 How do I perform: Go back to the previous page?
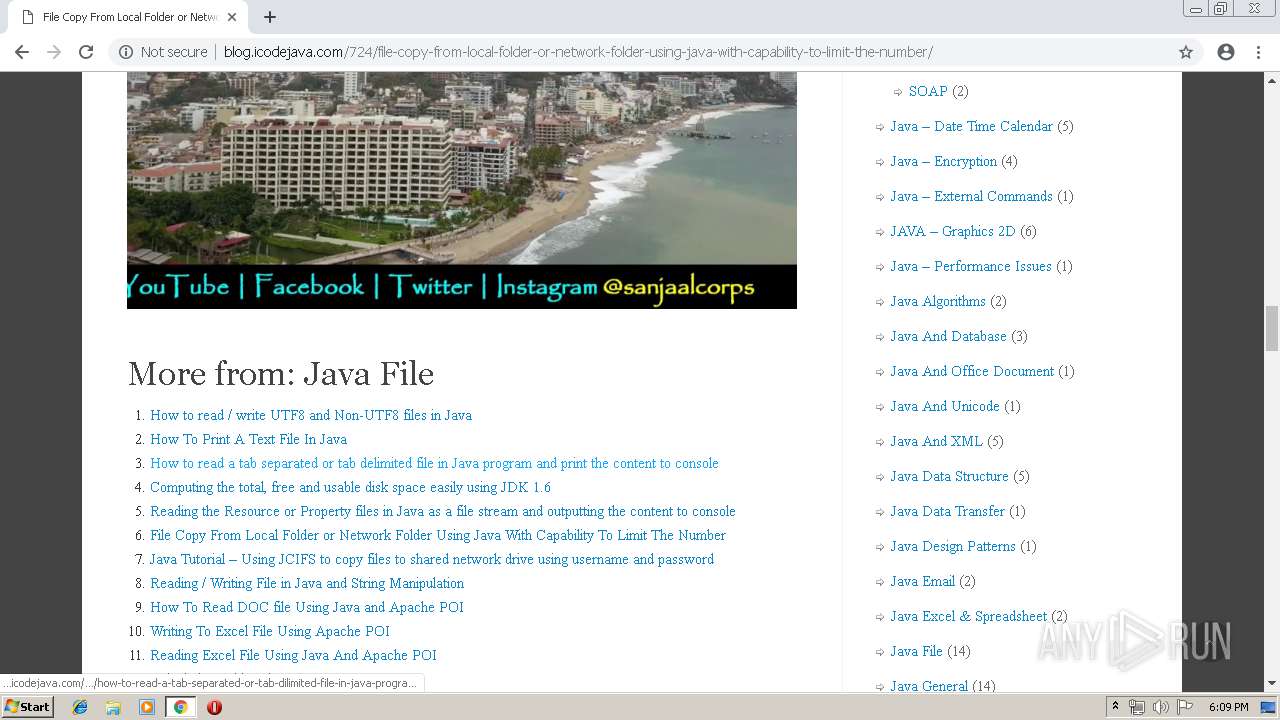click(x=22, y=52)
